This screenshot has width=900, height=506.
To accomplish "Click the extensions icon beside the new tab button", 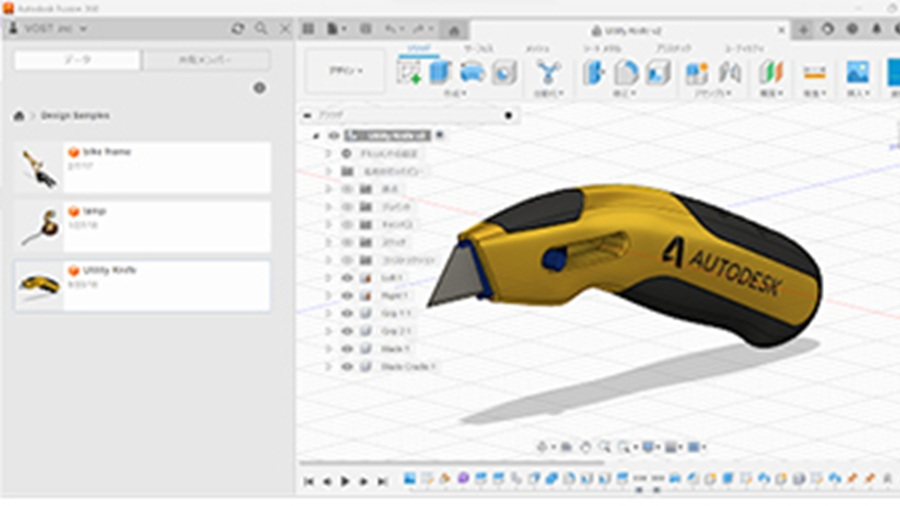I will pos(827,29).
